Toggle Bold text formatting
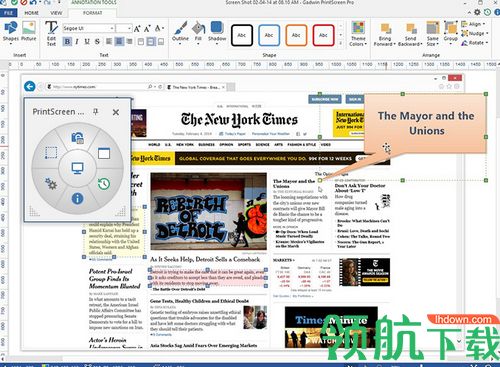500x367 pixels. pos(67,42)
